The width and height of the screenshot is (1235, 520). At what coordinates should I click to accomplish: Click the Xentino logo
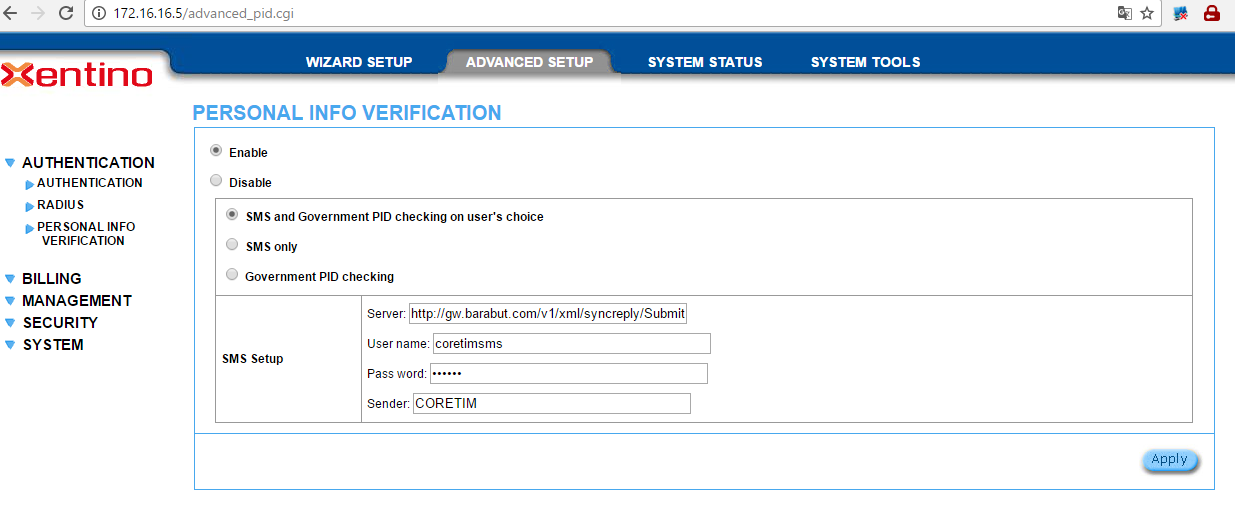point(78,75)
